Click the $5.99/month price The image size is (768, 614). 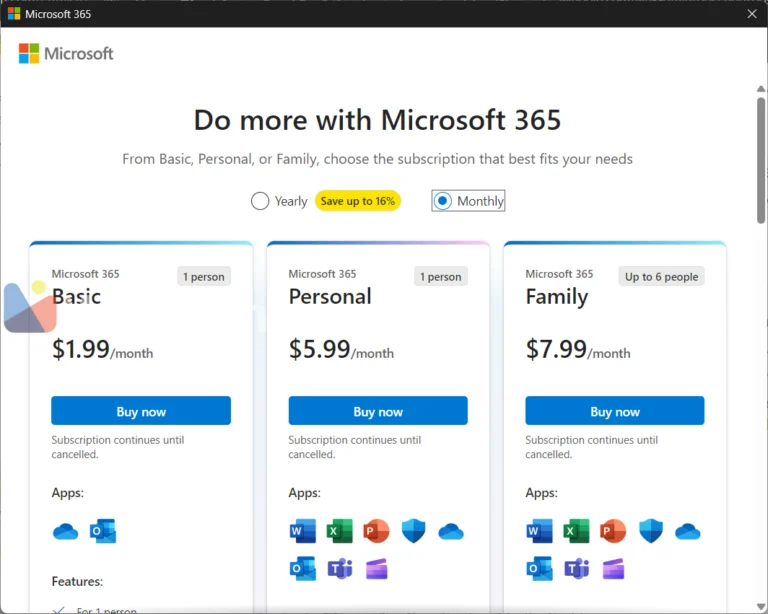pos(341,350)
